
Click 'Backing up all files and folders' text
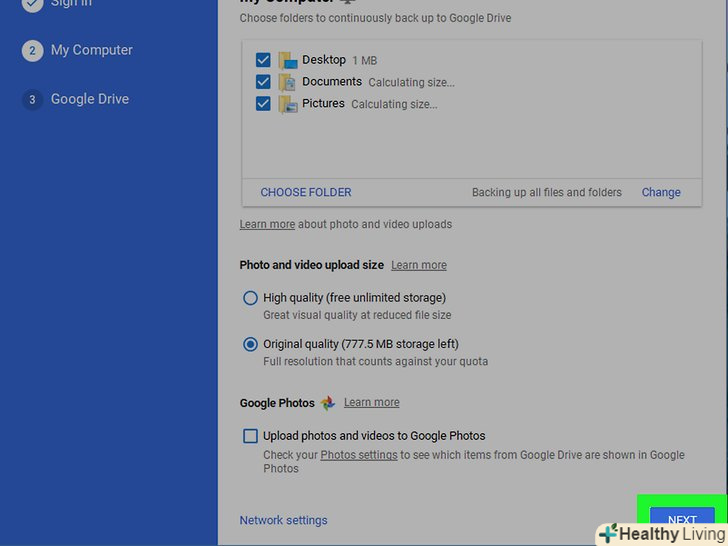point(546,192)
